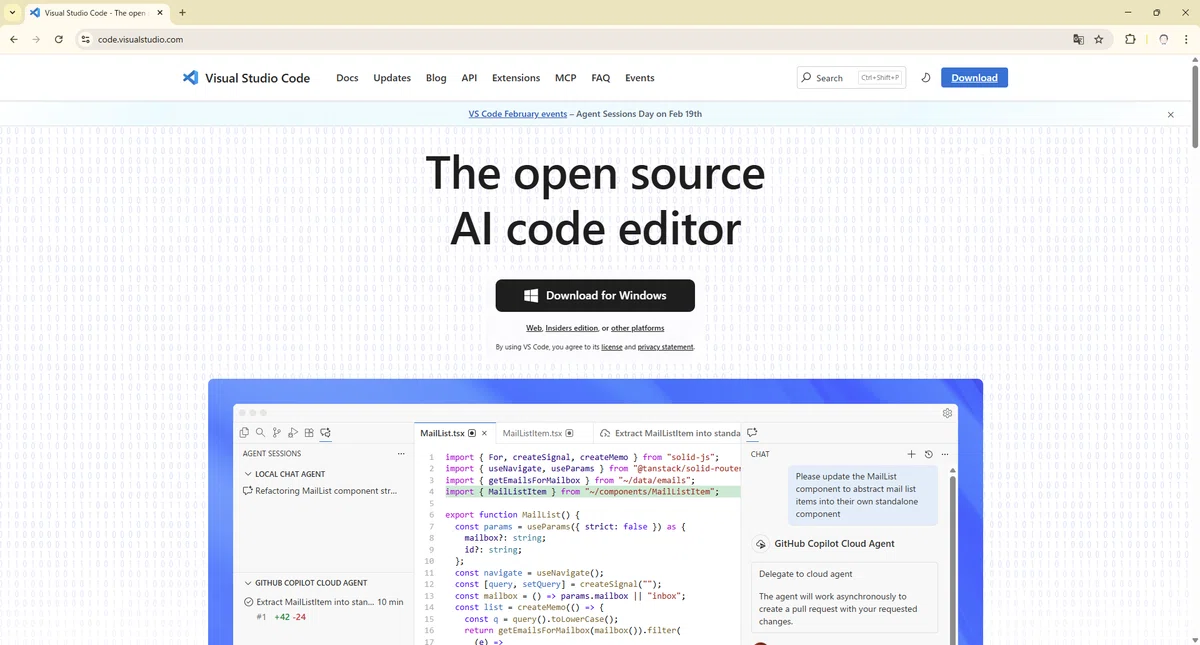Collapse the GitHub Copilot Cloud Agent section
The height and width of the screenshot is (645, 1200).
point(248,583)
